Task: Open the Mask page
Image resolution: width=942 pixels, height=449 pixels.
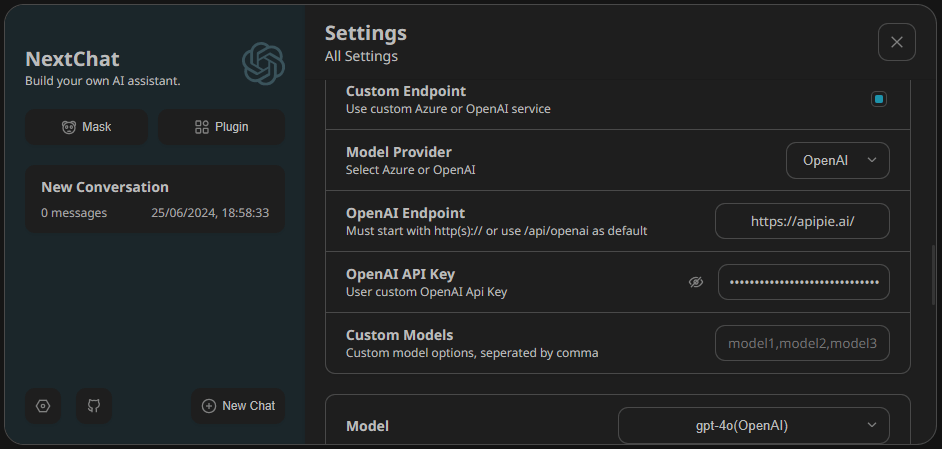Action: pos(86,127)
